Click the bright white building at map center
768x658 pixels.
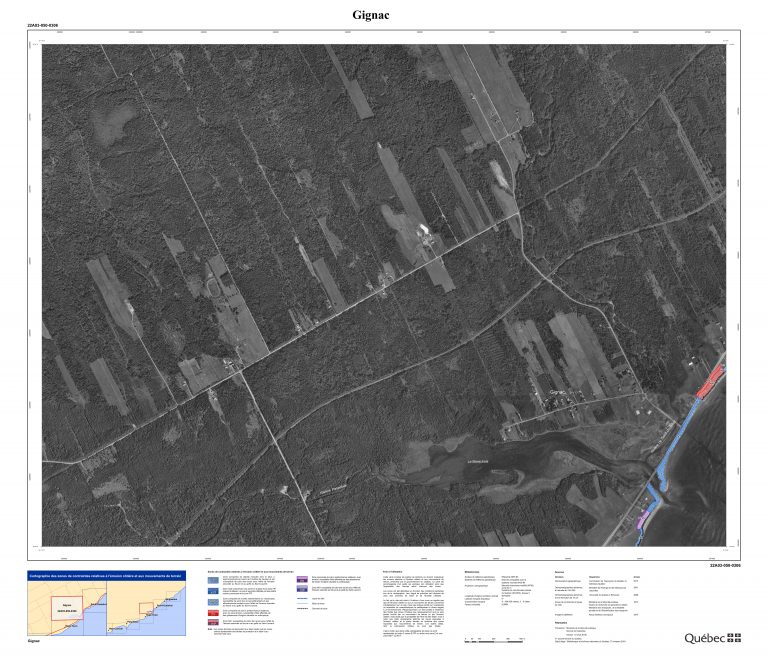[424, 229]
